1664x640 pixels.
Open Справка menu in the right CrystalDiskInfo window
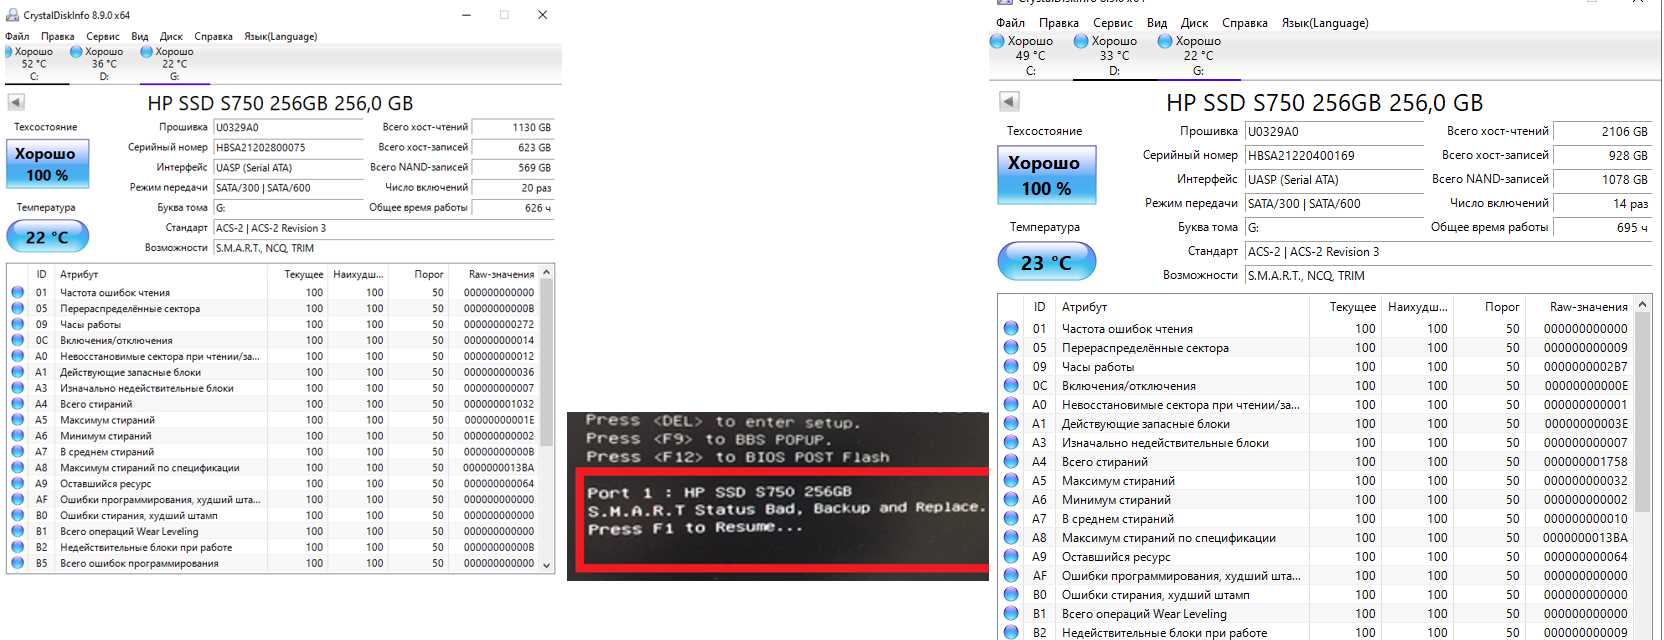click(1245, 22)
